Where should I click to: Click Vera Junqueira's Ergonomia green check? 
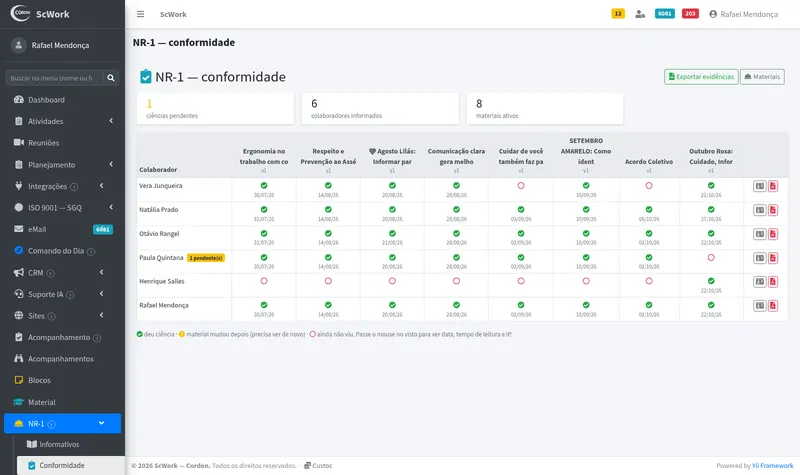coord(264,186)
